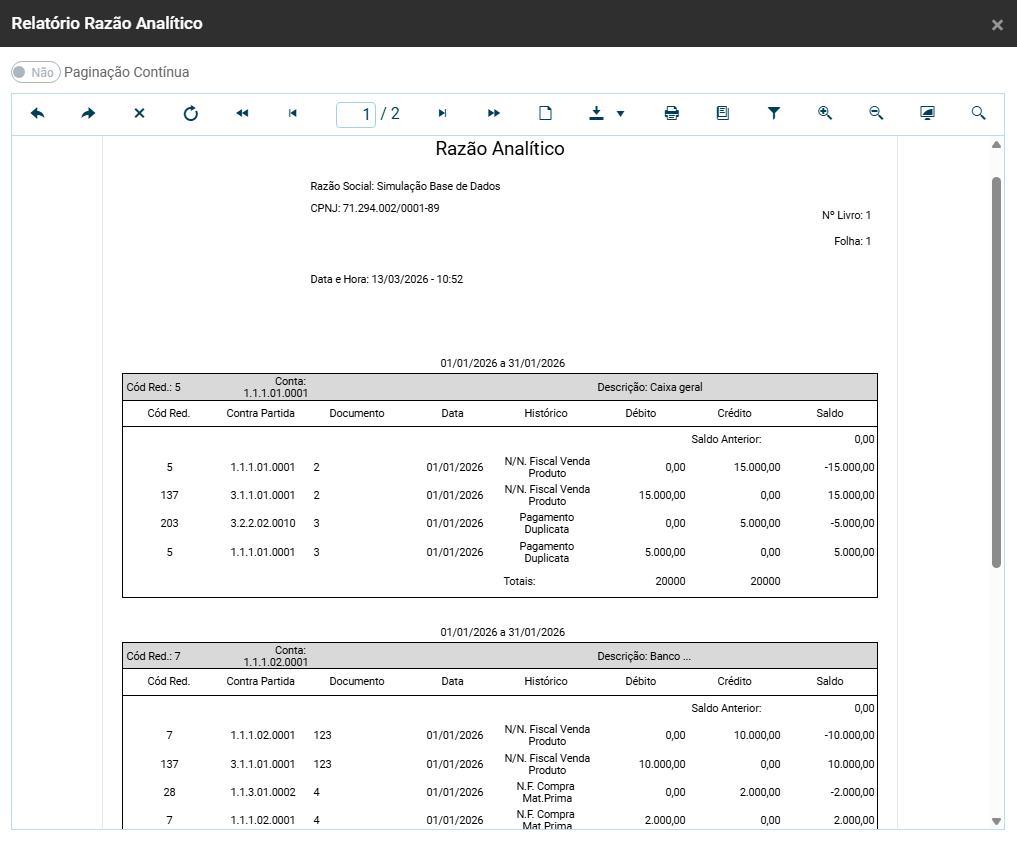This screenshot has width=1017, height=844.
Task: Close the Relatório Razão Analítico dialog
Action: [x=997, y=25]
